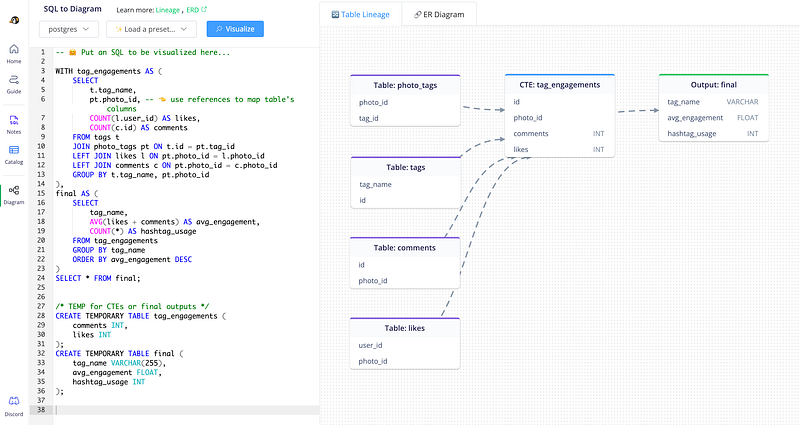Image resolution: width=800 pixels, height=425 pixels.
Task: Follow the ERD learn more link
Action: tap(192, 10)
